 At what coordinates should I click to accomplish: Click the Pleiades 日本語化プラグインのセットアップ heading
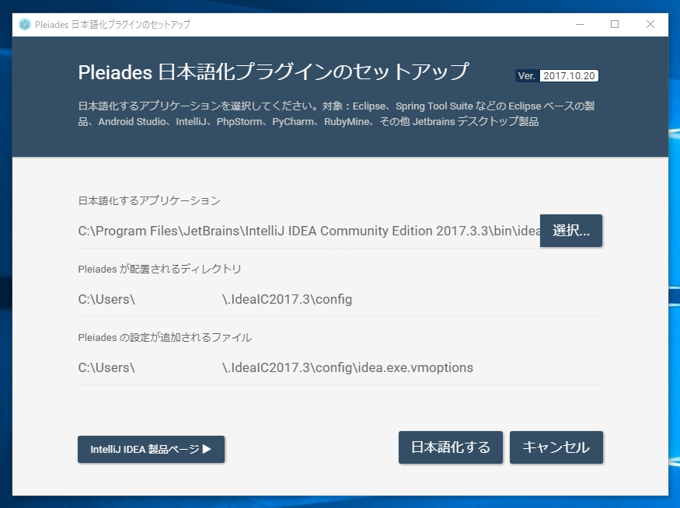(274, 72)
